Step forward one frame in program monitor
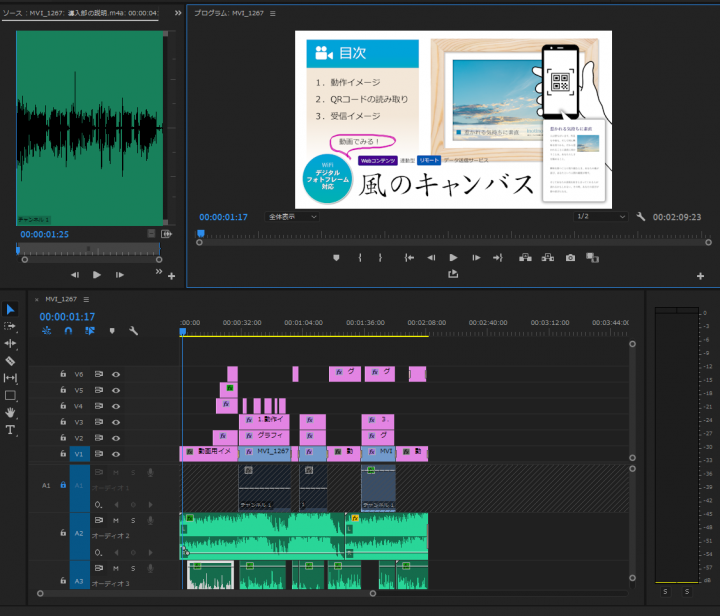Viewport: 720px width, 616px height. (x=476, y=258)
